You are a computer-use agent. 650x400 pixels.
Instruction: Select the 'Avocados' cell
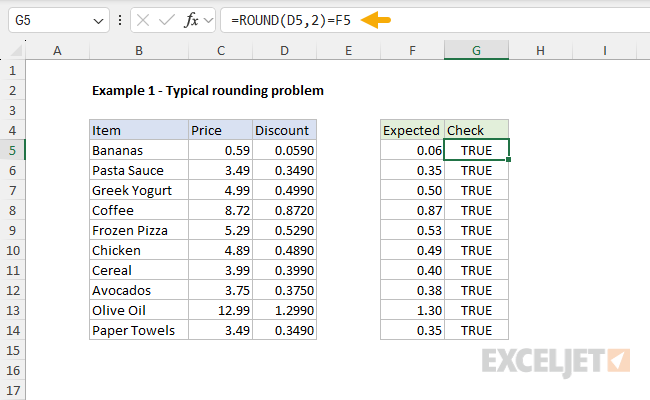139,290
